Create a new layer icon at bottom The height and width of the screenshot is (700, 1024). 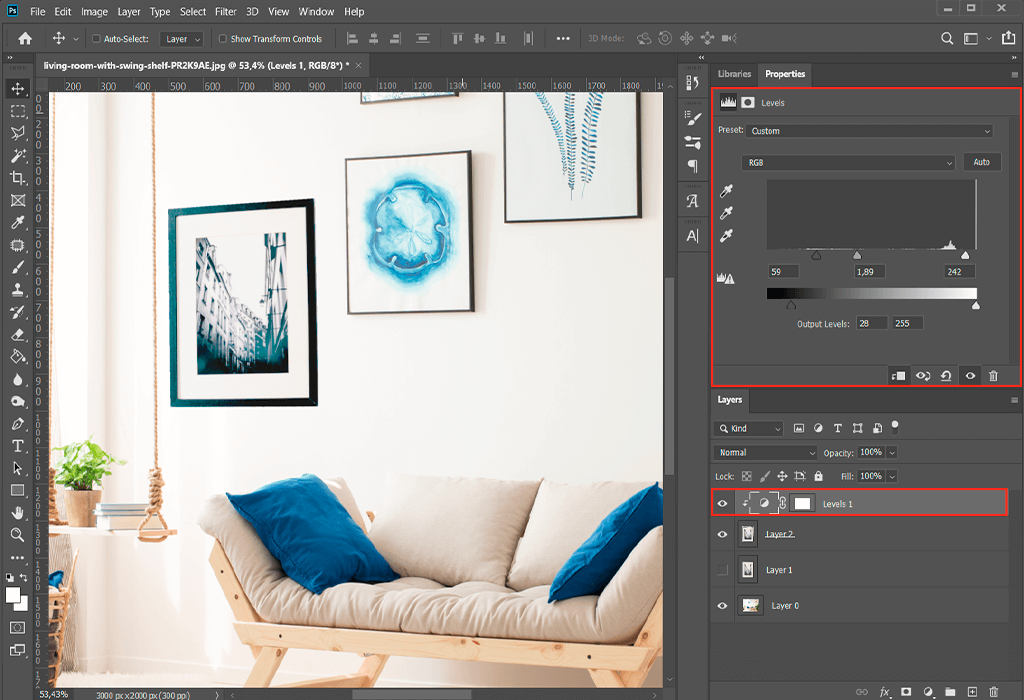pyautogui.click(x=972, y=692)
